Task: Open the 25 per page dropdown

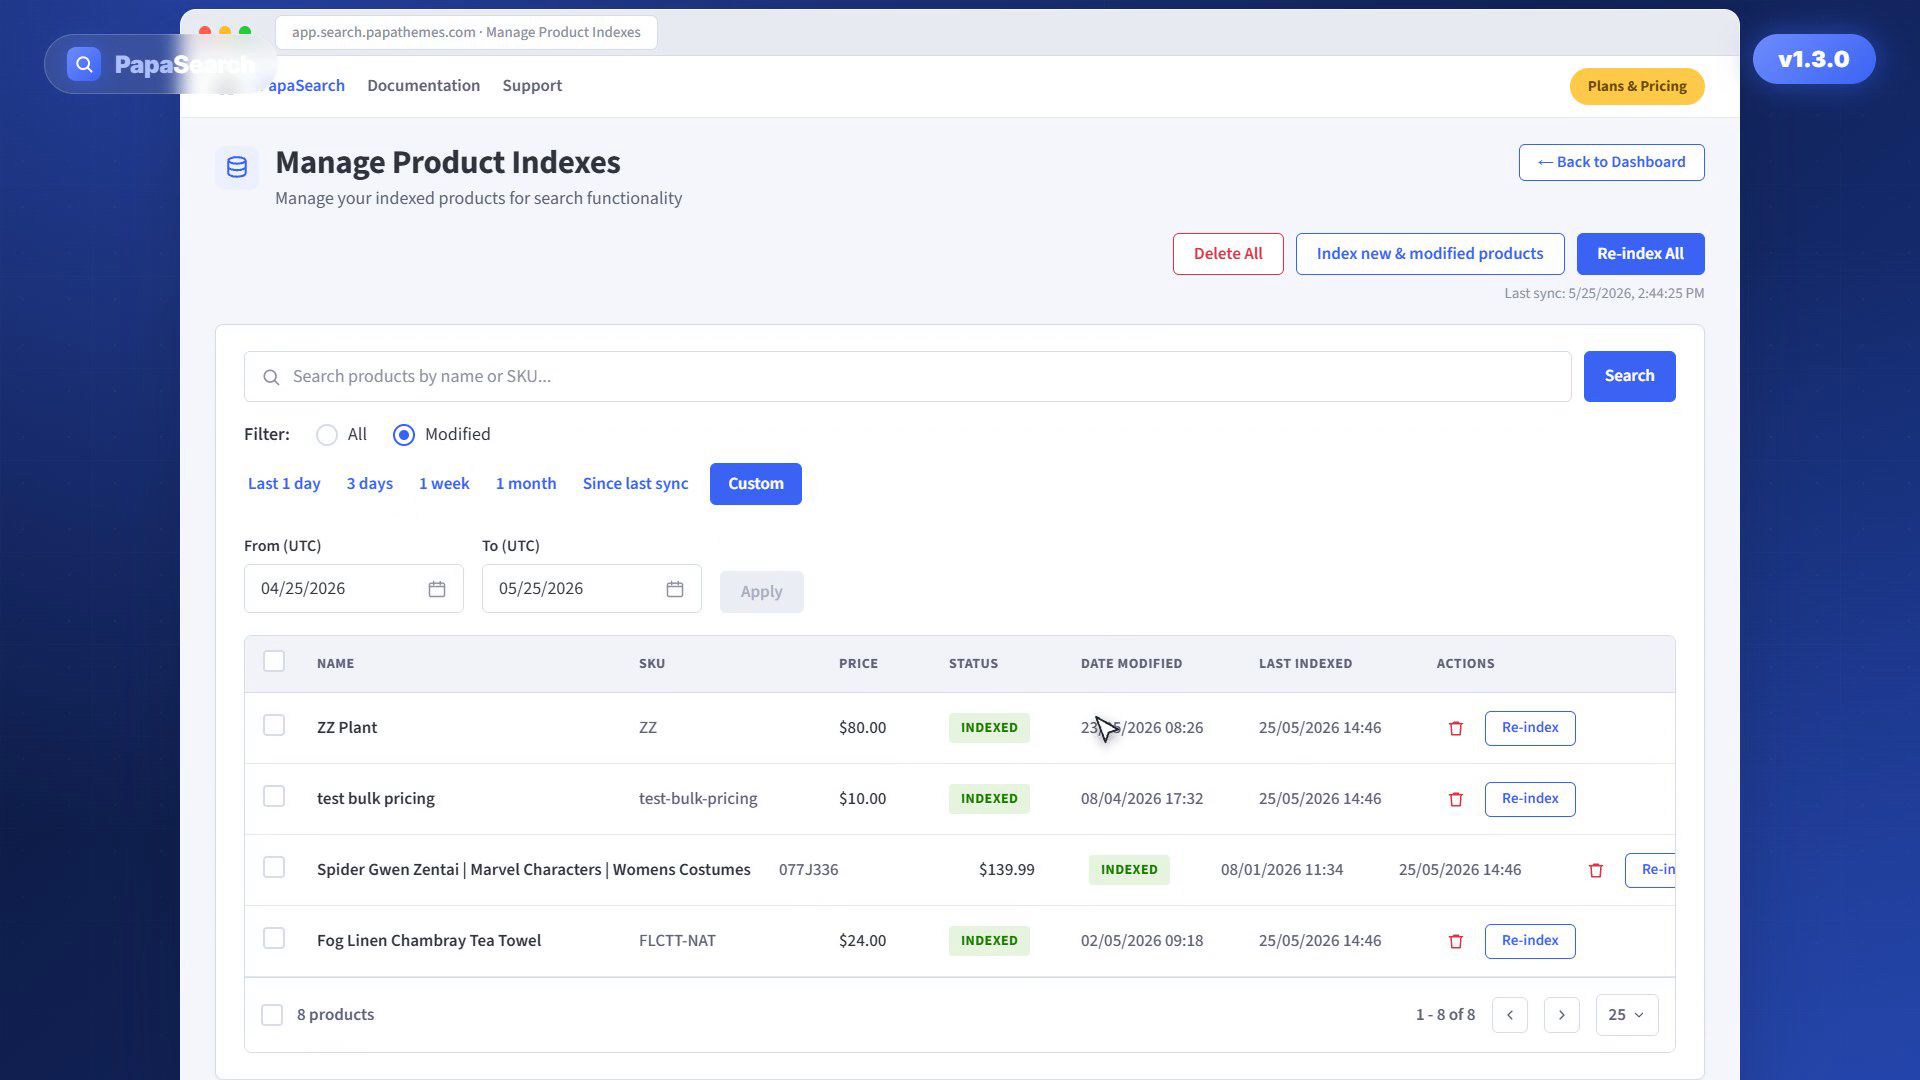Action: click(1627, 1015)
